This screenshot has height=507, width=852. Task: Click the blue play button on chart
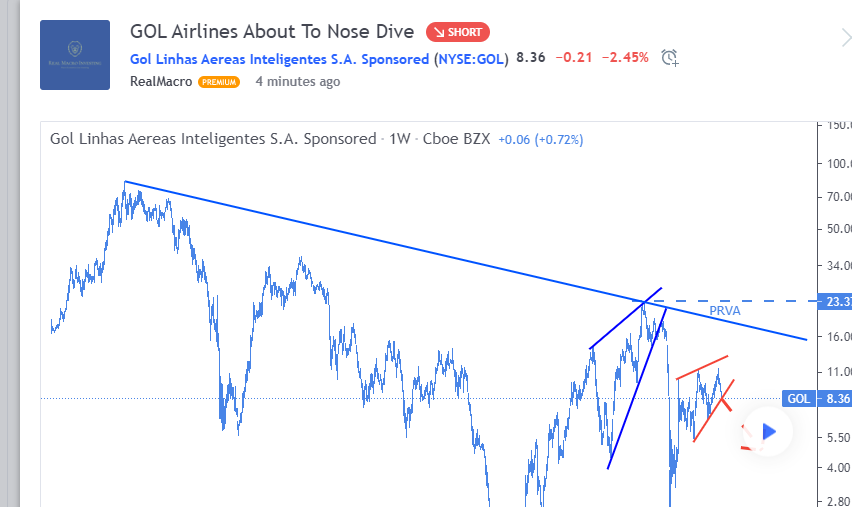pos(768,432)
